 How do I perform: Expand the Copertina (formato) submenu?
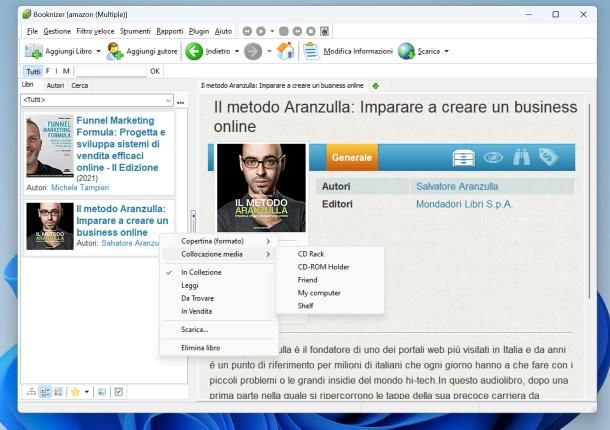click(x=219, y=241)
